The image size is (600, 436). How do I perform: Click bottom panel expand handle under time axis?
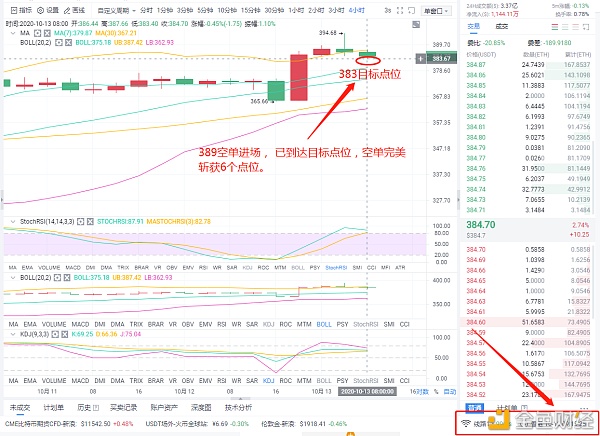click(240, 398)
